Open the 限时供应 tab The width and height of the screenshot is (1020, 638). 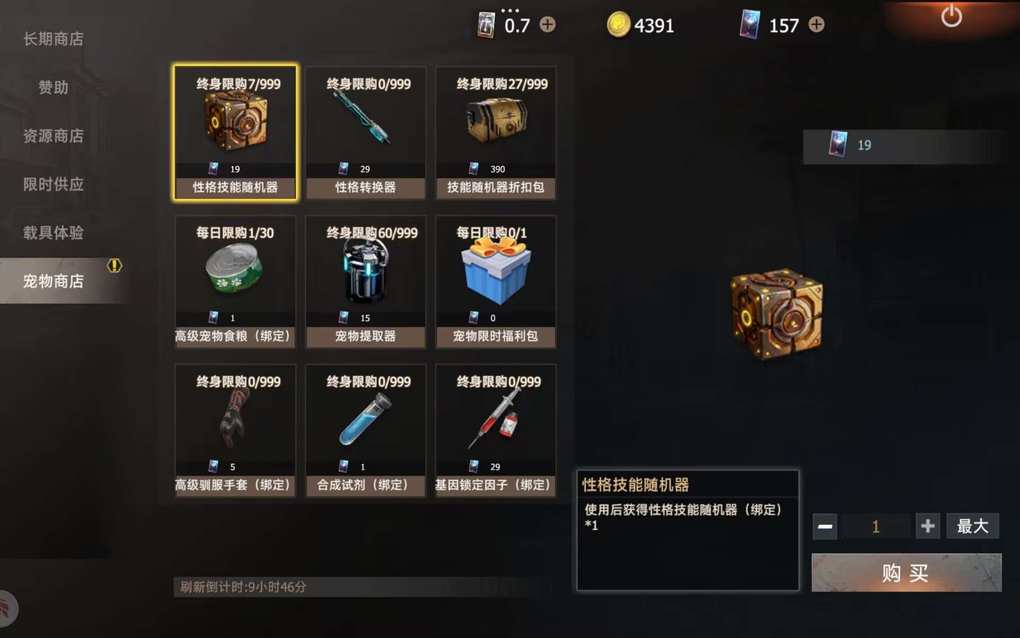pos(53,185)
